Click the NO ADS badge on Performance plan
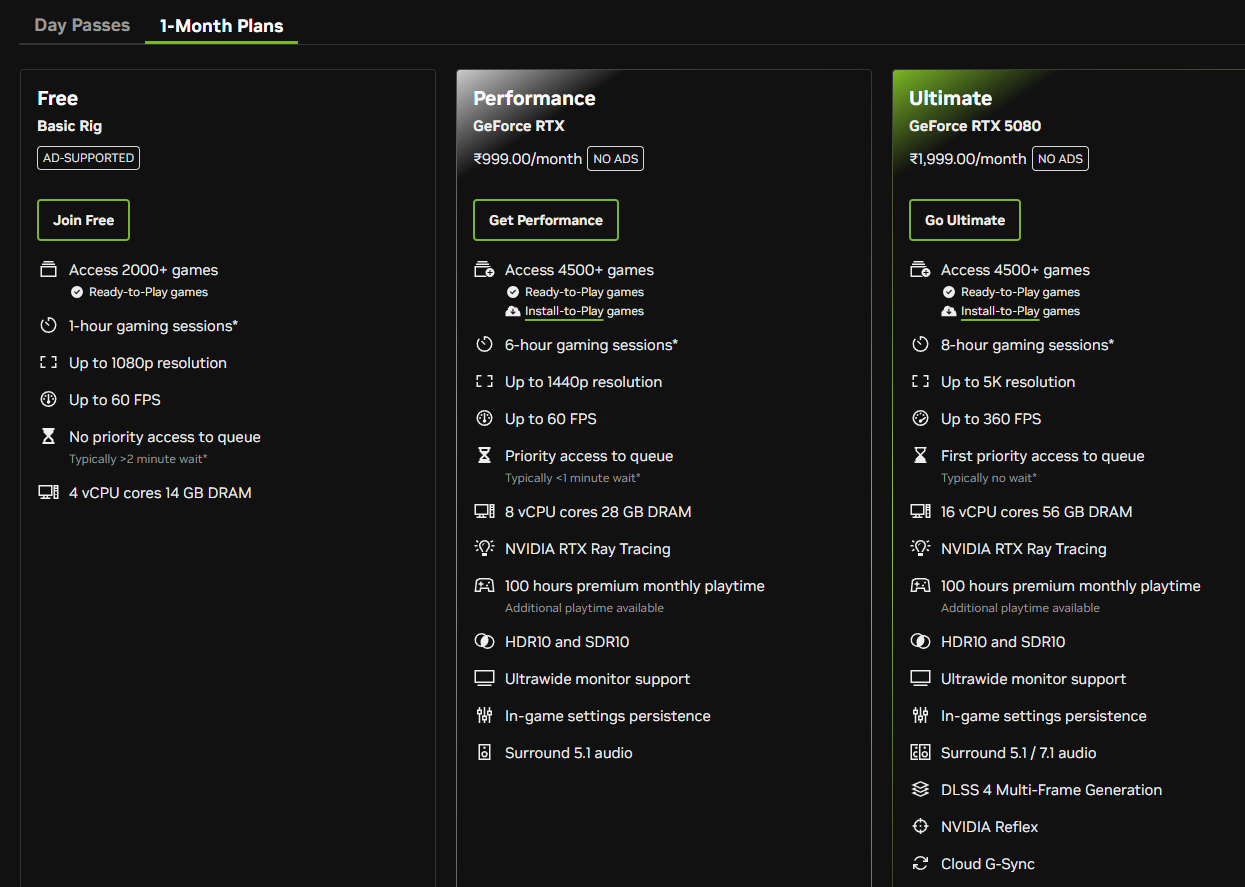This screenshot has width=1245, height=887. [615, 159]
